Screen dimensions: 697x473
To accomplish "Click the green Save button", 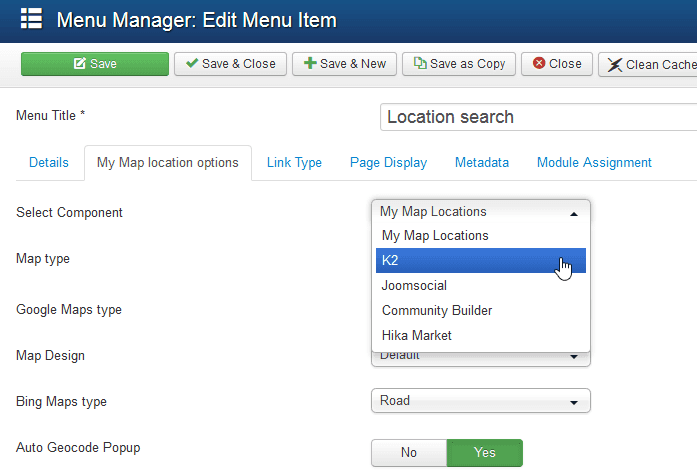I will coord(94,64).
